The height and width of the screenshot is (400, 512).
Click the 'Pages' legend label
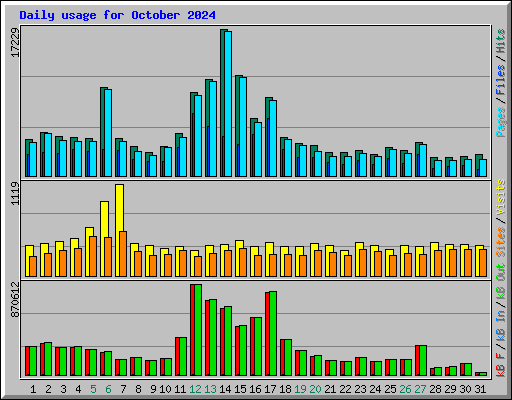(501, 122)
